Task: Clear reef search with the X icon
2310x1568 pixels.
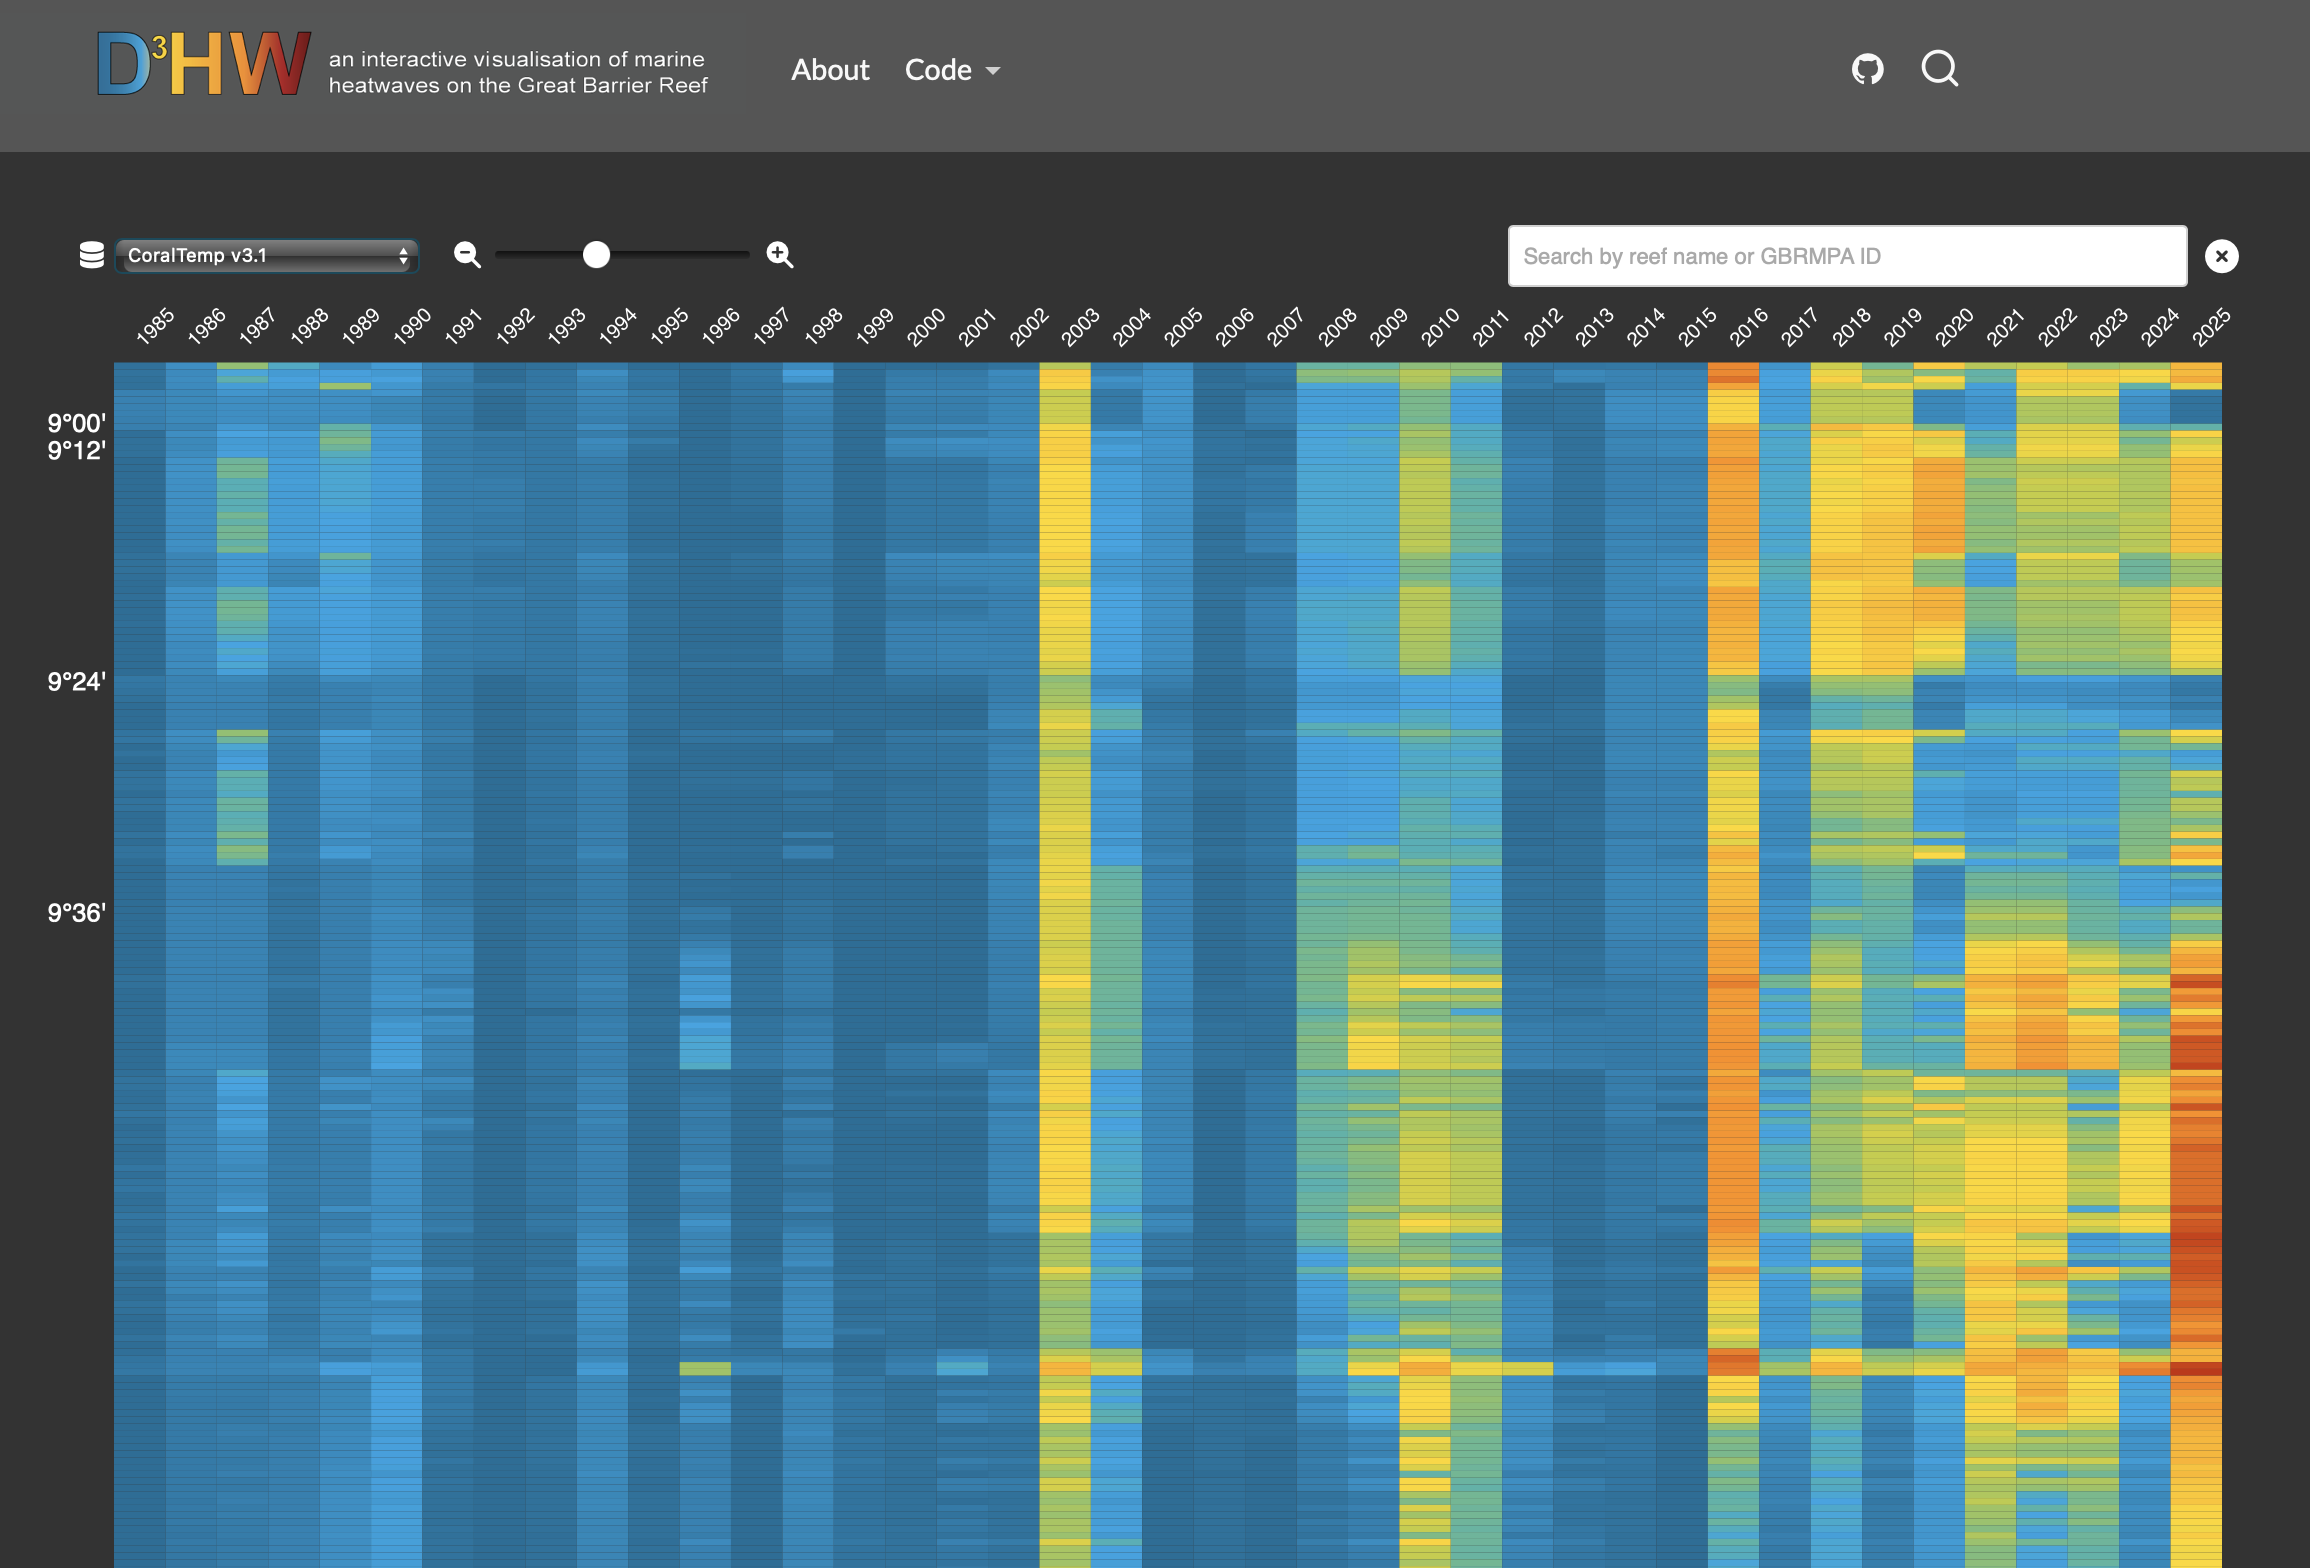Action: [x=2221, y=256]
